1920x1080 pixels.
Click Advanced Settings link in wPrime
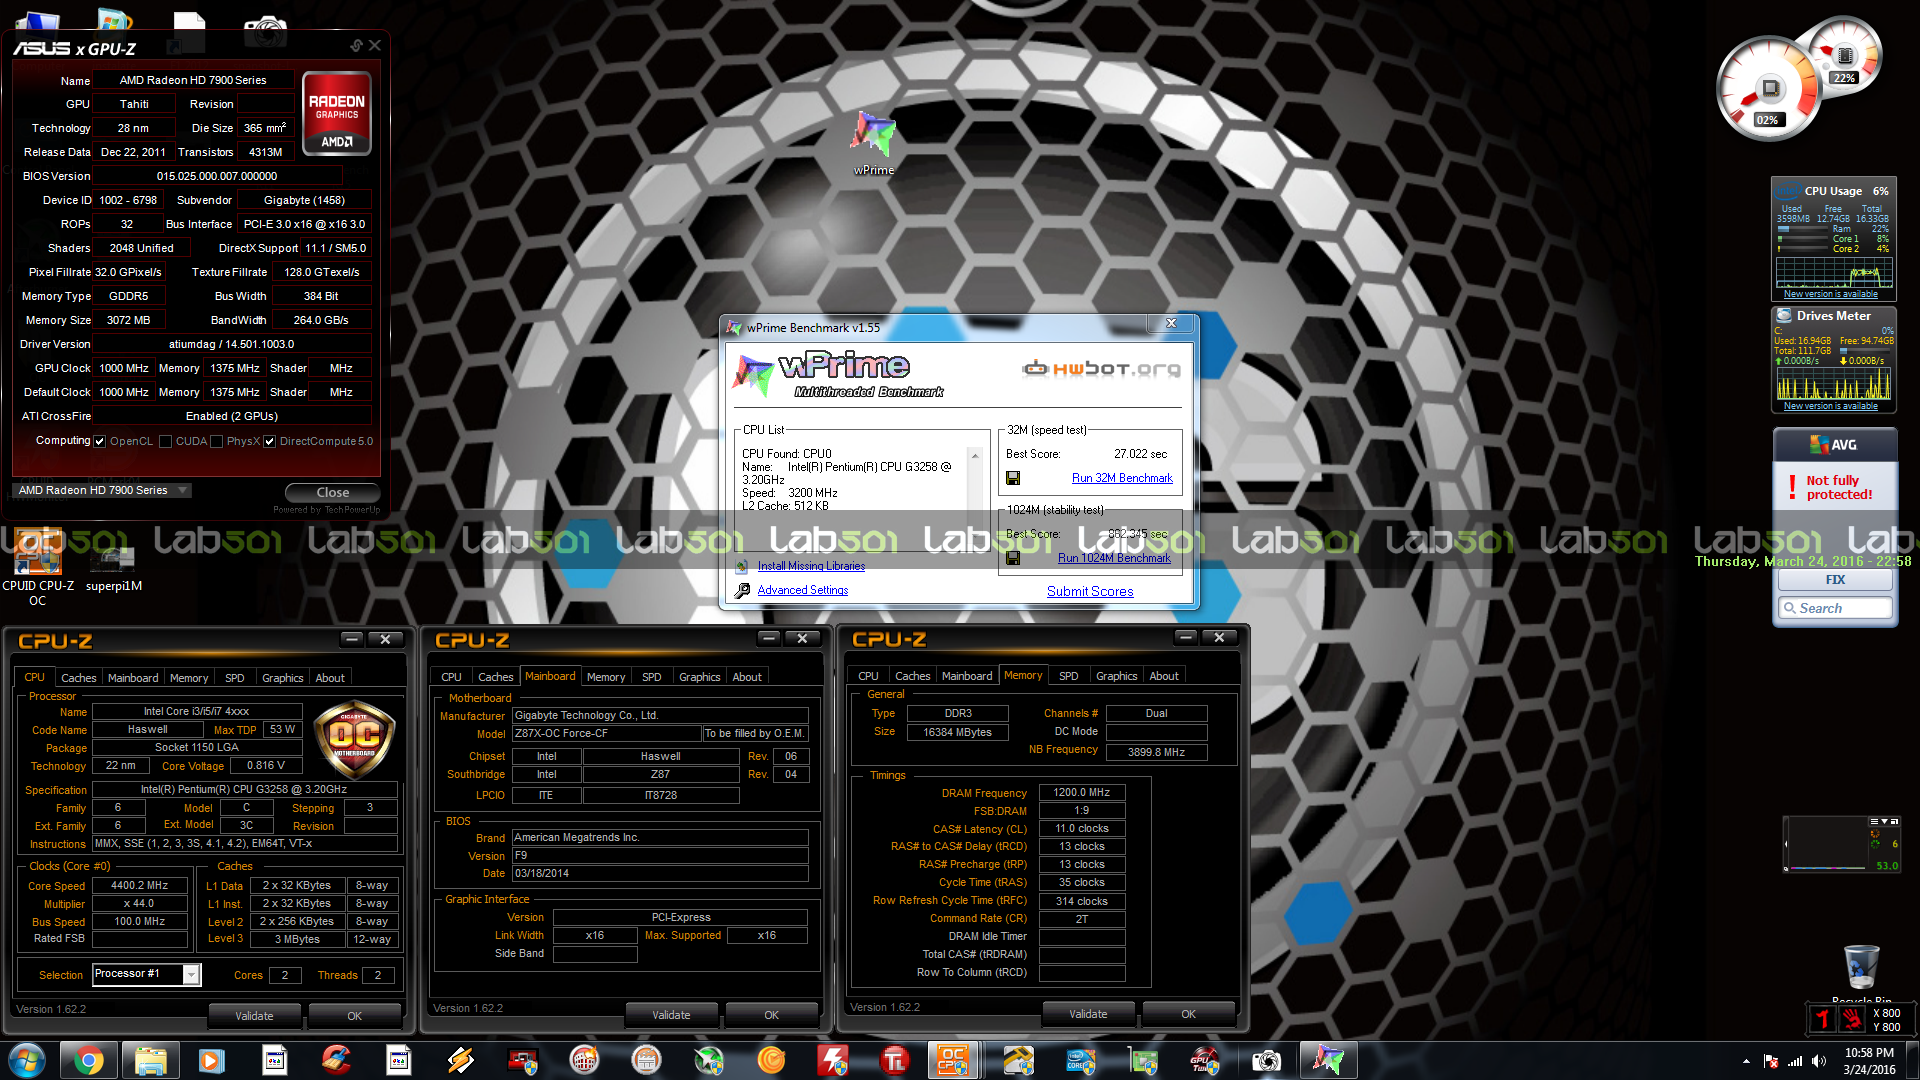point(803,590)
